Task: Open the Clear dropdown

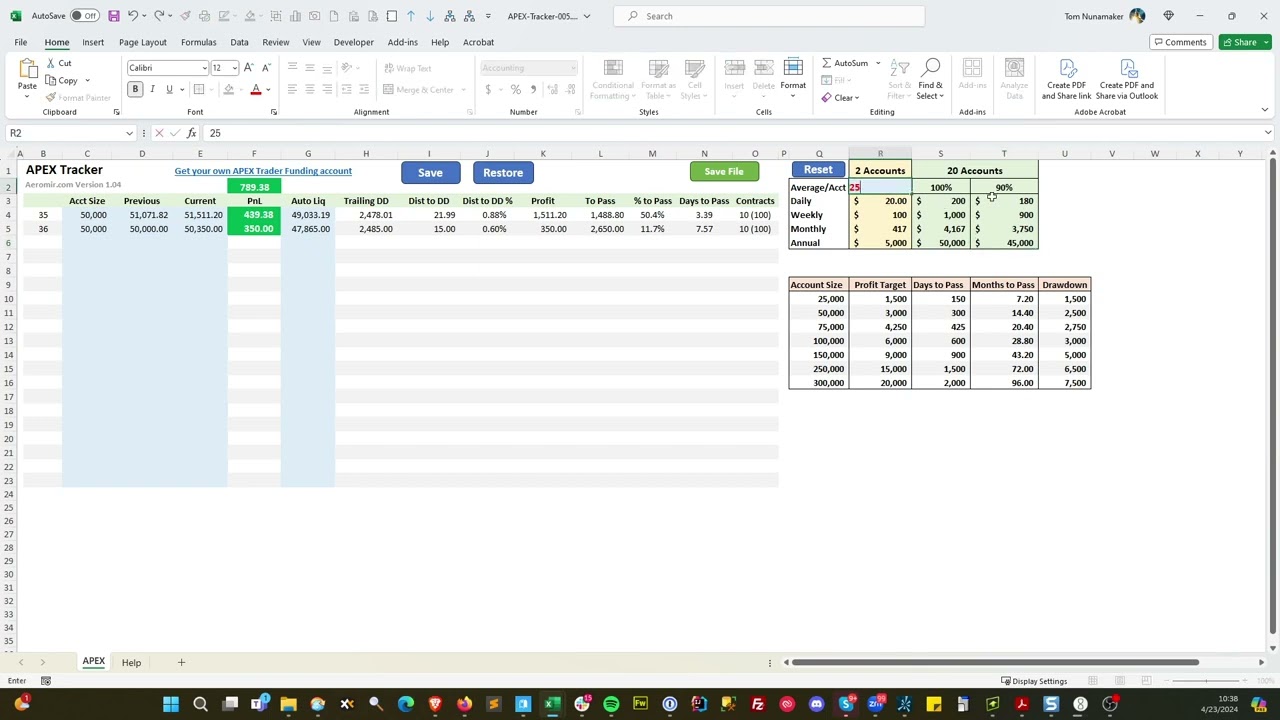Action: (857, 98)
